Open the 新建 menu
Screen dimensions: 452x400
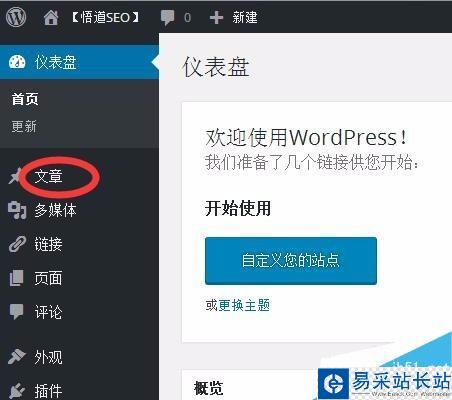click(x=245, y=18)
